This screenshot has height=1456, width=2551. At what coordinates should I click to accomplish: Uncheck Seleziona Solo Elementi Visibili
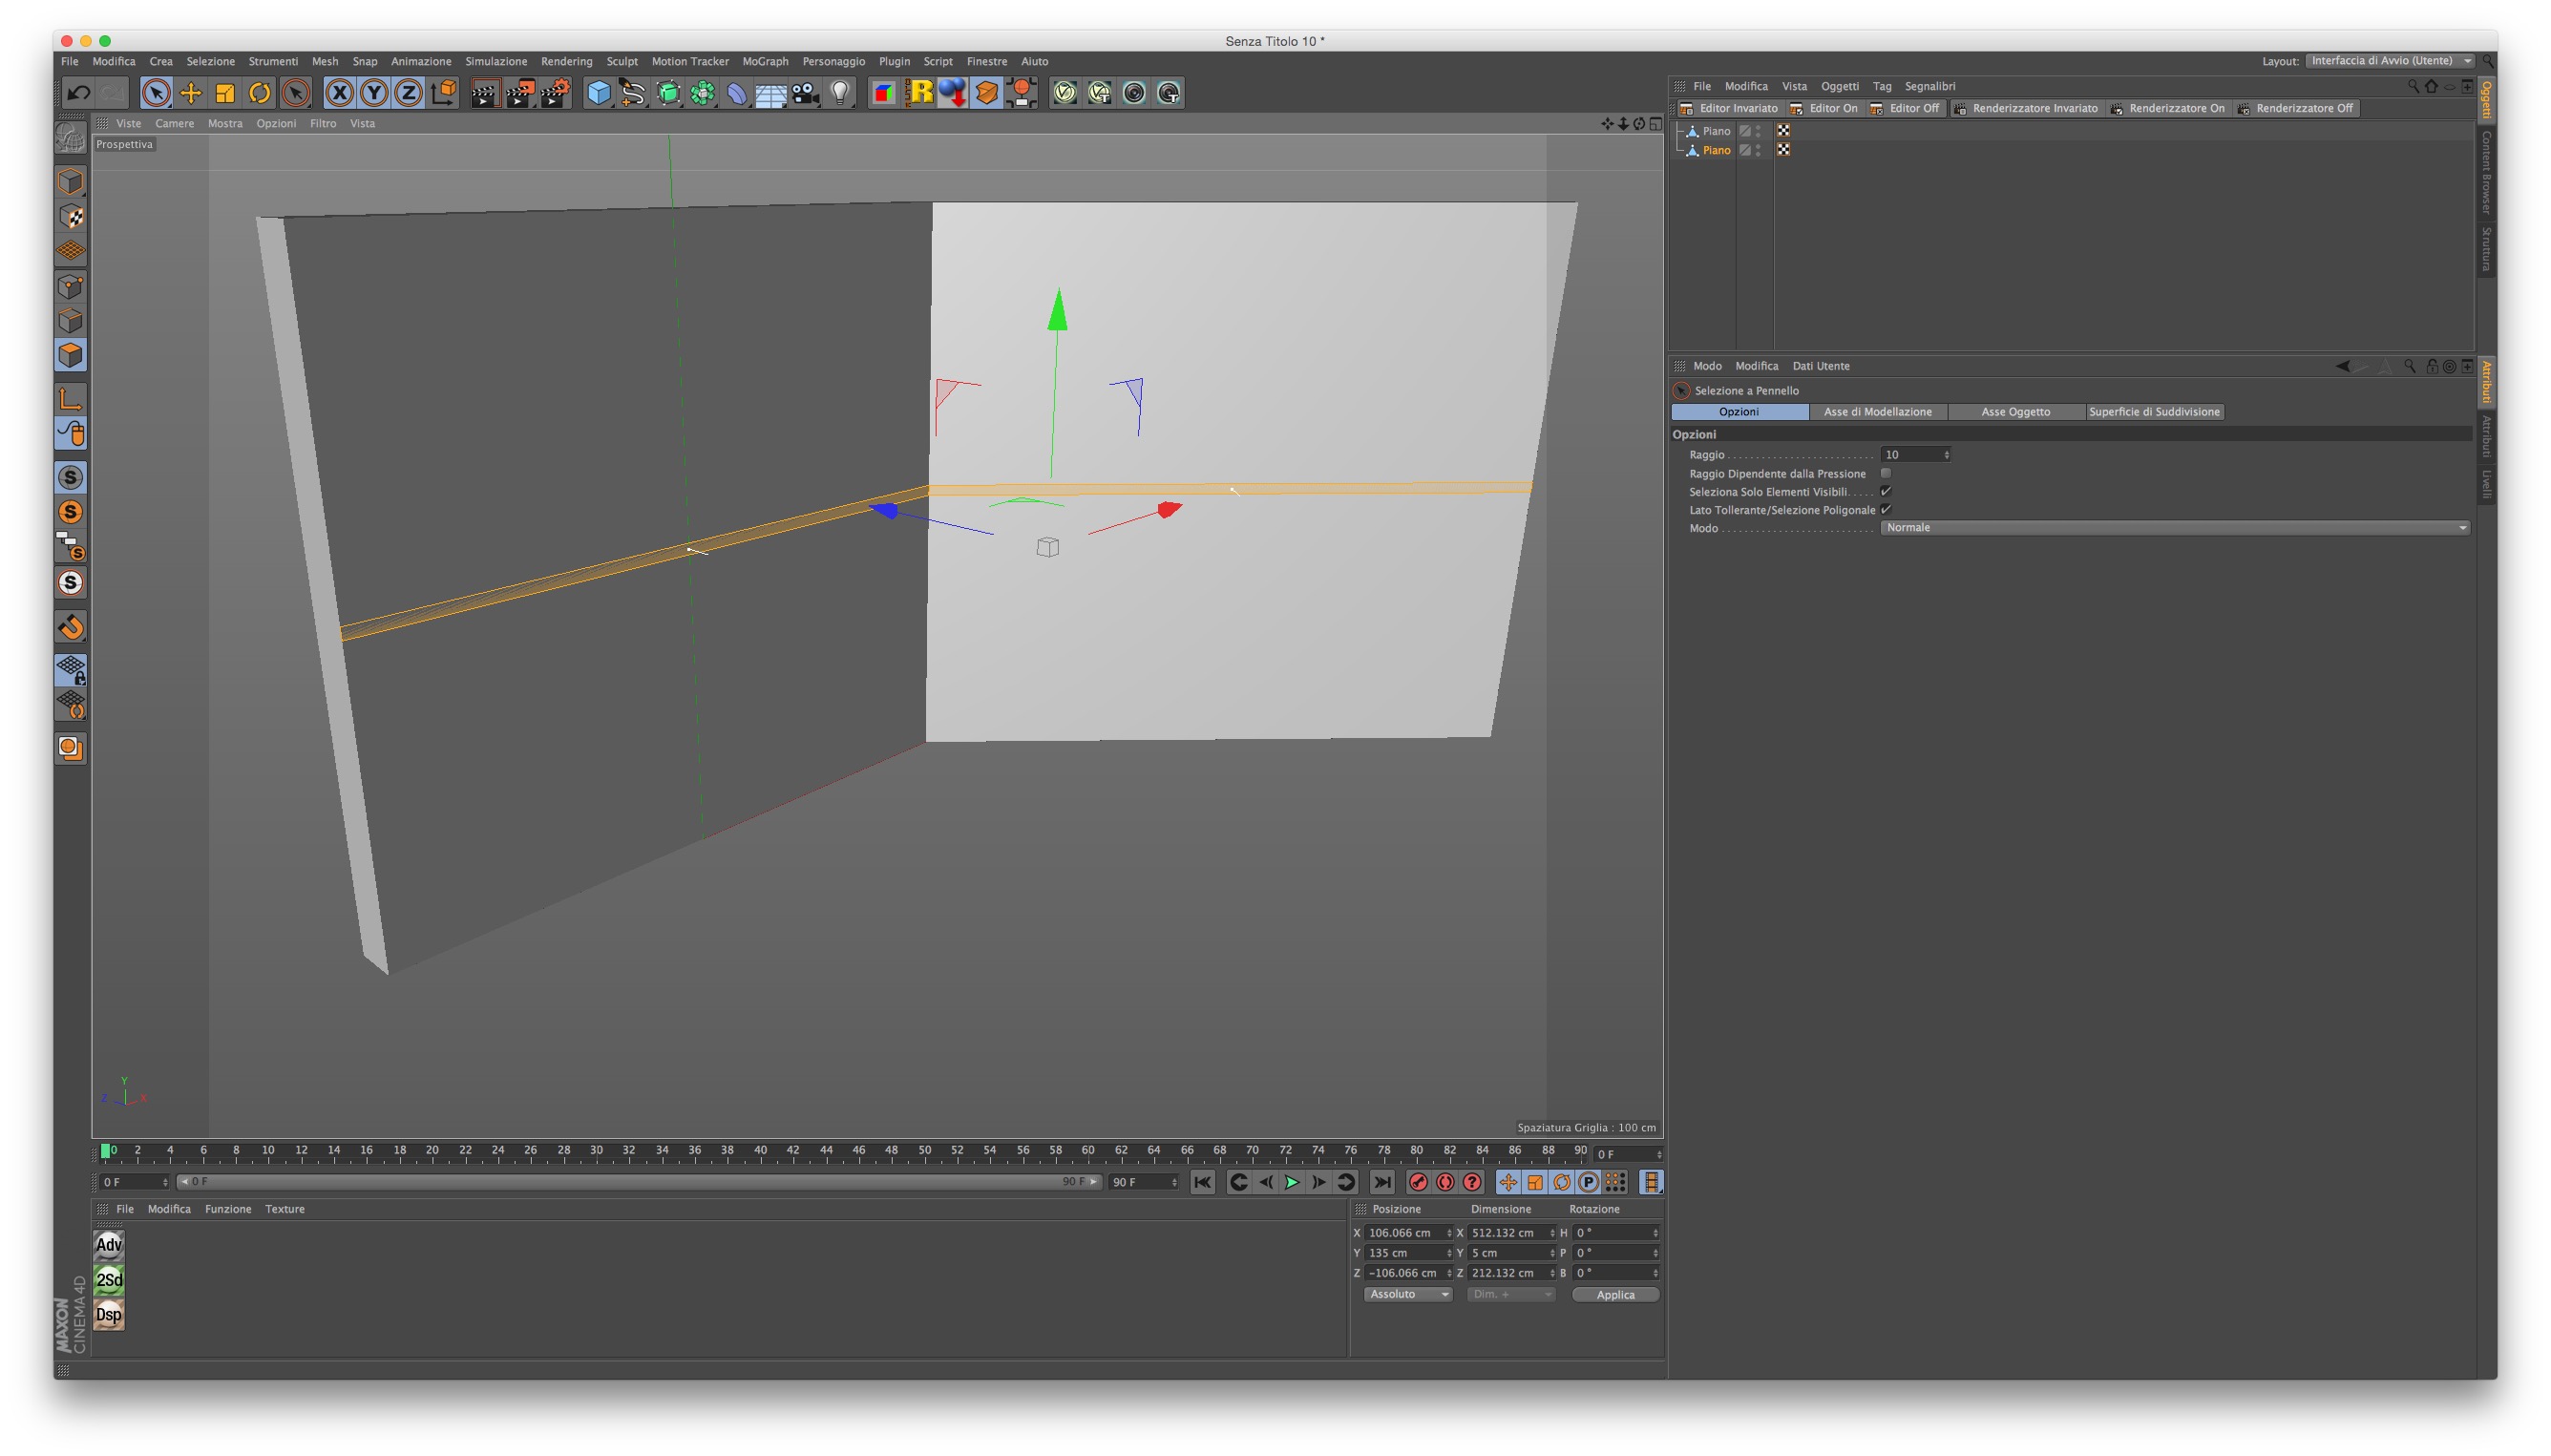[x=1885, y=491]
